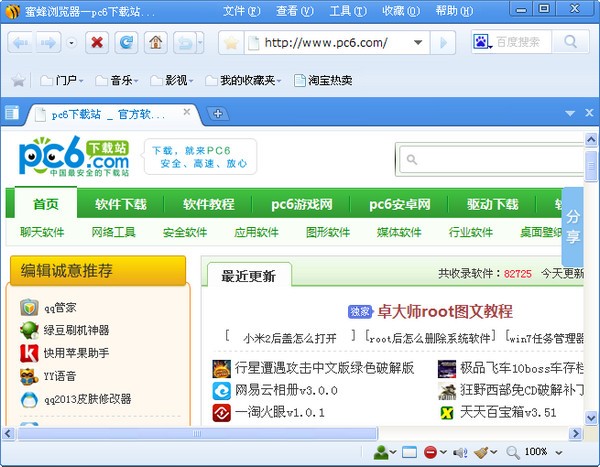The image size is (600, 467).
Task: Click the 聊天软件 category link
Action: pos(42,232)
